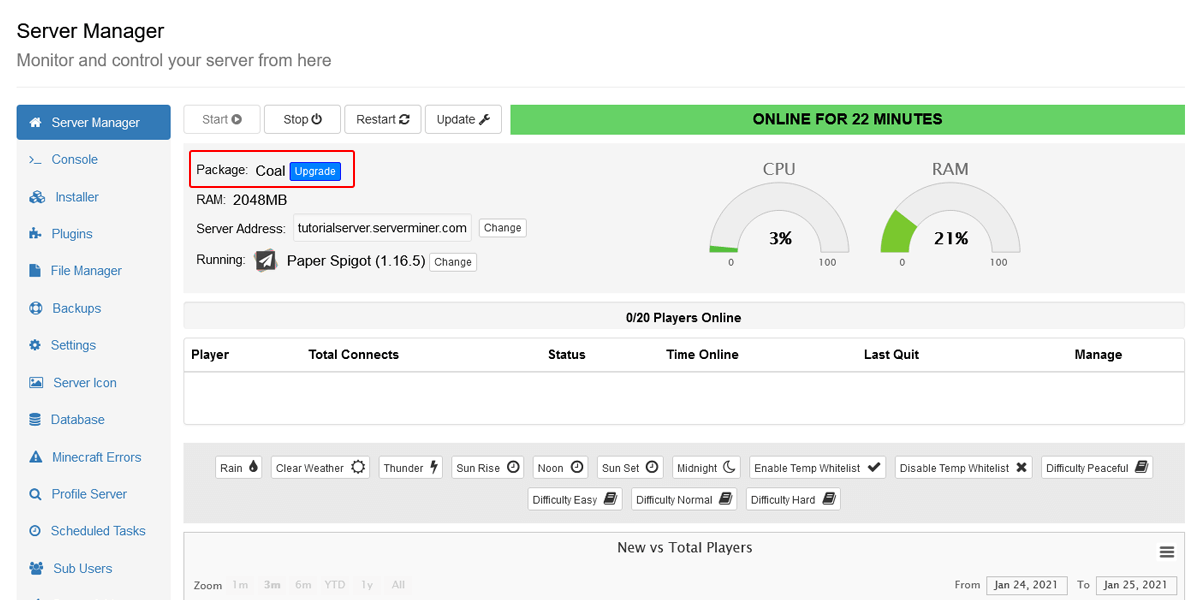Click the 2048MB RAM value
The height and width of the screenshot is (600, 1200).
coord(260,200)
